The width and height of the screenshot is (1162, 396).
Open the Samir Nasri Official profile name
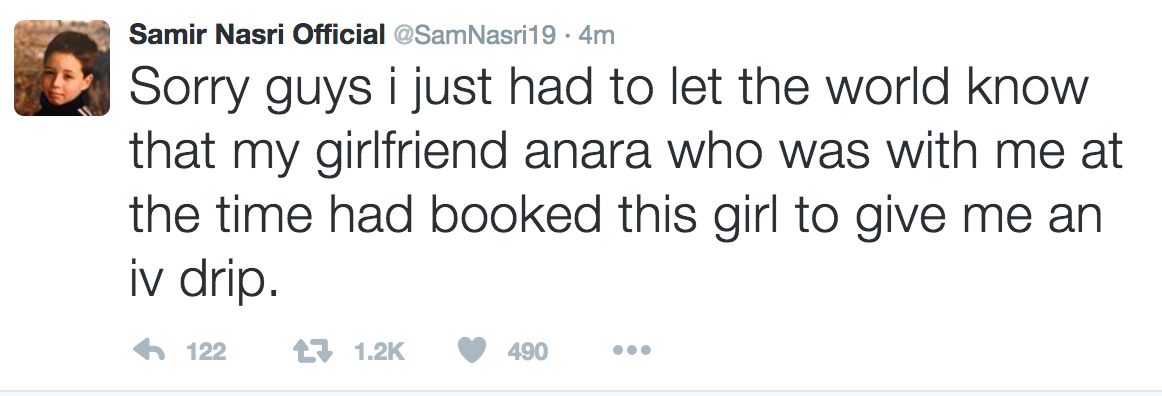pyautogui.click(x=257, y=34)
